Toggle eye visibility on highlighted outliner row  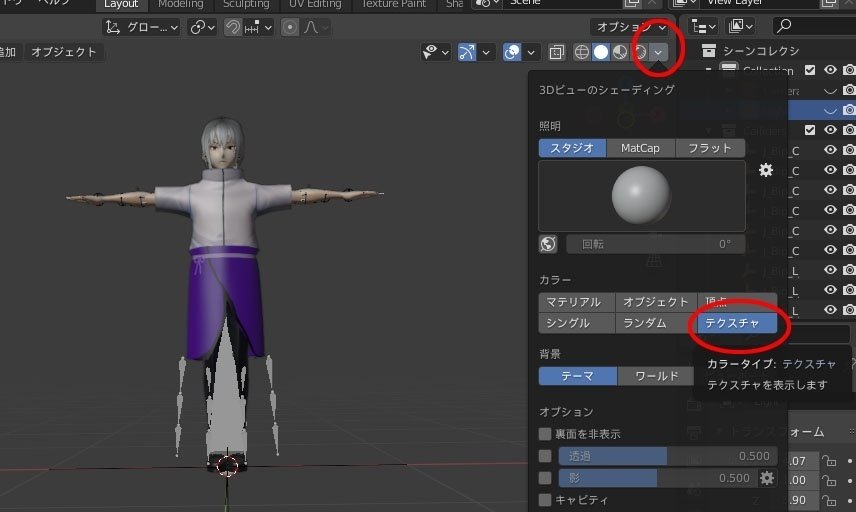(x=830, y=110)
